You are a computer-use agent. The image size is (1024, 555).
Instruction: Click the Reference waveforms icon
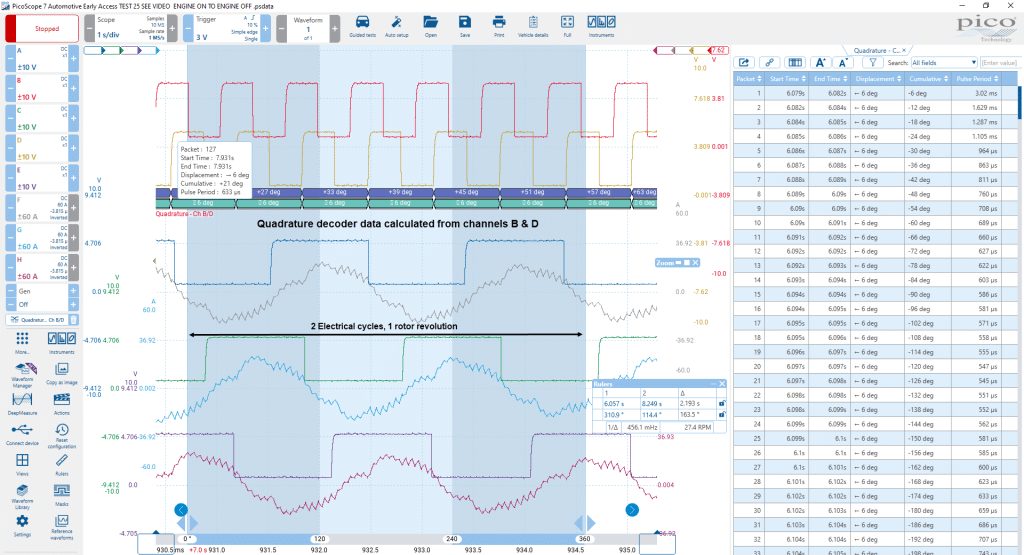(x=61, y=526)
